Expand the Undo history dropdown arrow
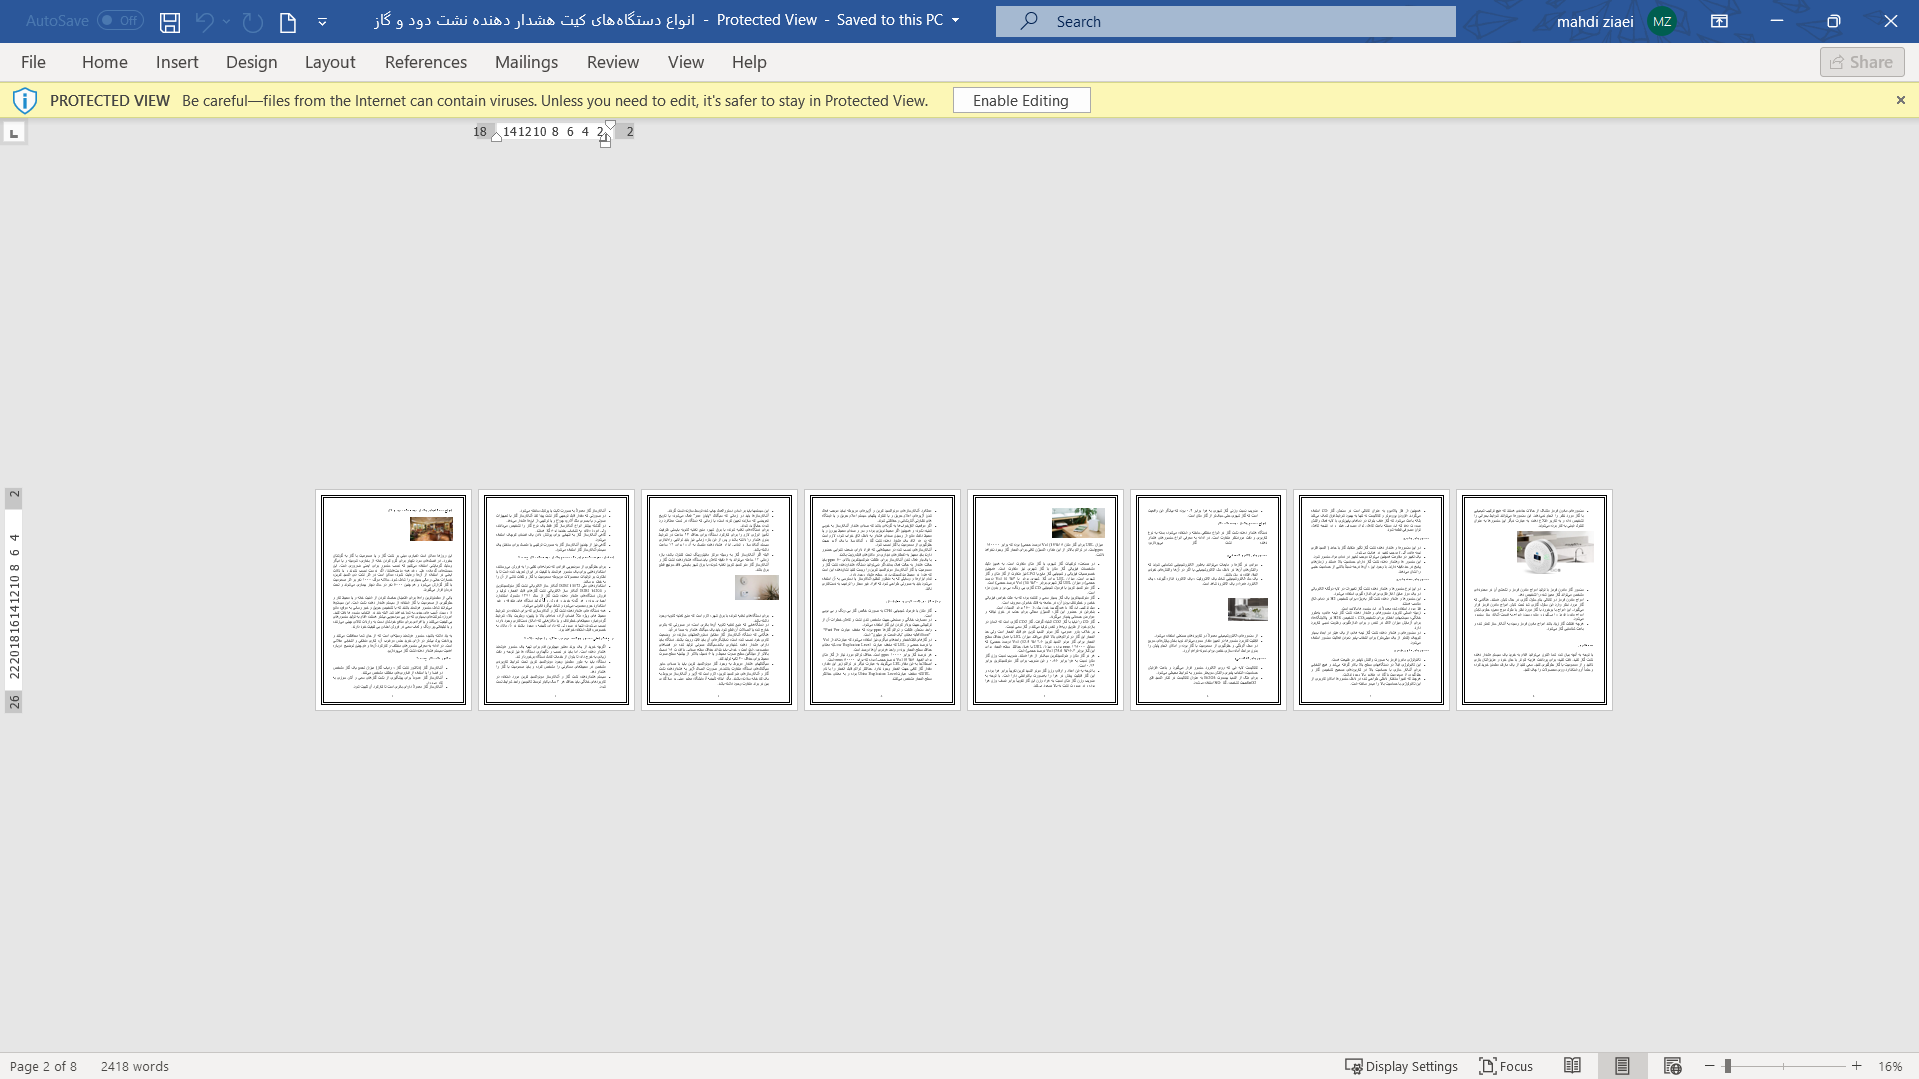1919x1079 pixels. pos(227,21)
